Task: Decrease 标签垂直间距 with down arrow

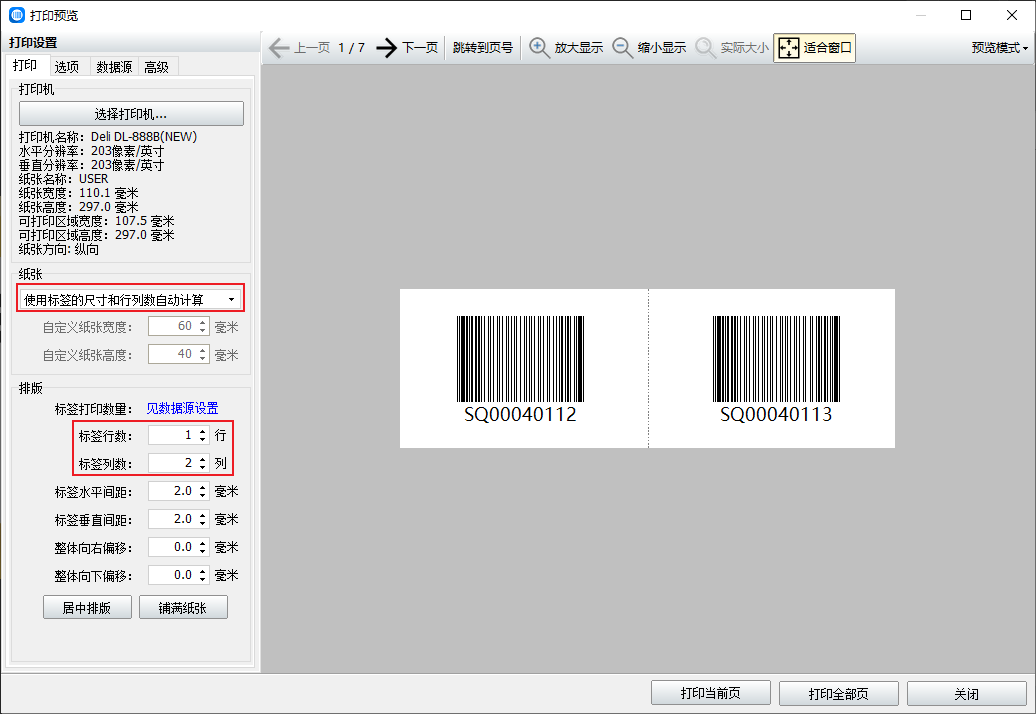Action: click(203, 523)
